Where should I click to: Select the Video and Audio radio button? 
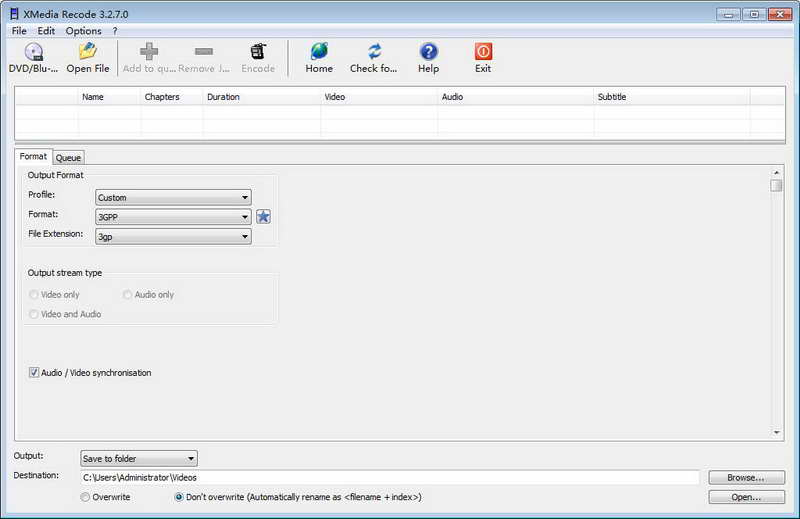pyautogui.click(x=34, y=314)
